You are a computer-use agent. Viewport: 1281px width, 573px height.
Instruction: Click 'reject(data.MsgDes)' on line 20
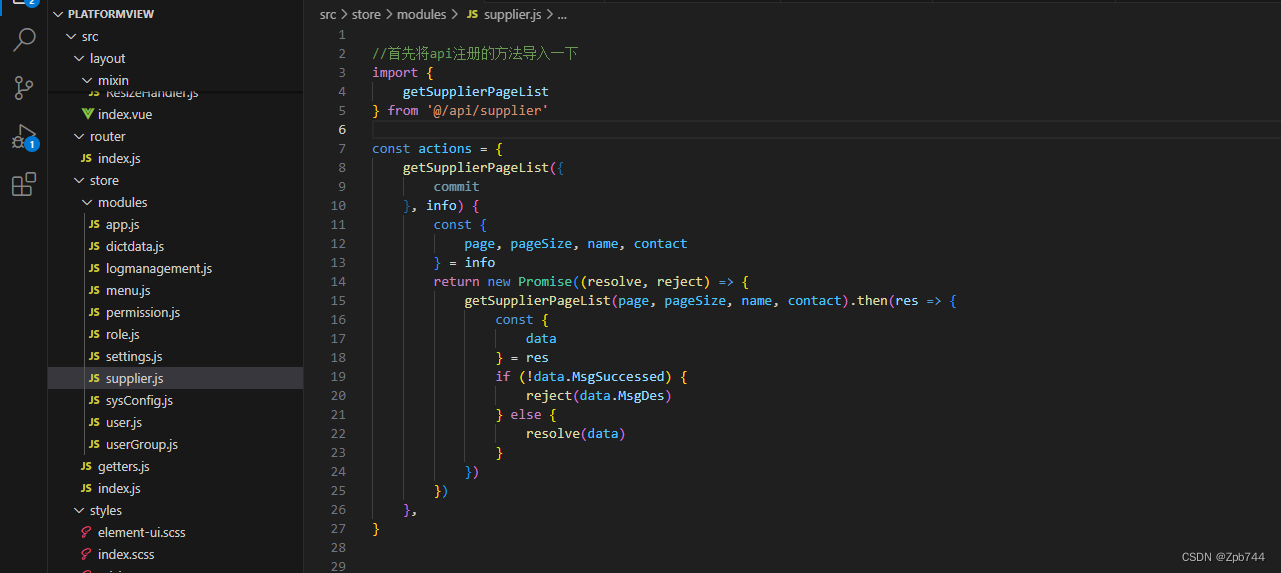598,395
